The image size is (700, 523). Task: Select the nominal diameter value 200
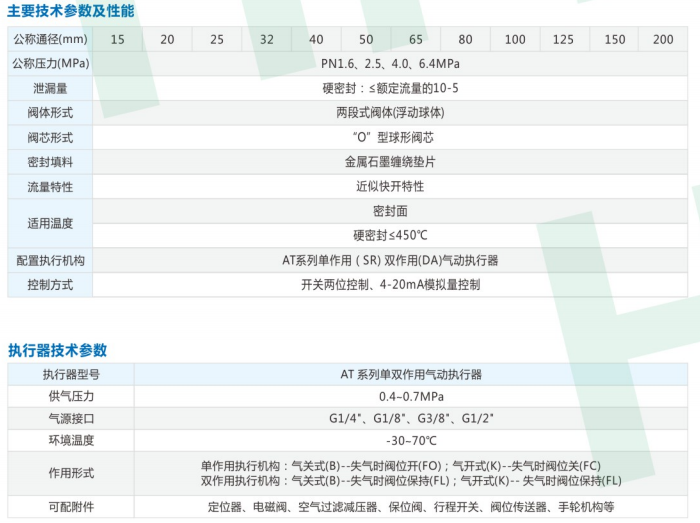pyautogui.click(x=663, y=40)
